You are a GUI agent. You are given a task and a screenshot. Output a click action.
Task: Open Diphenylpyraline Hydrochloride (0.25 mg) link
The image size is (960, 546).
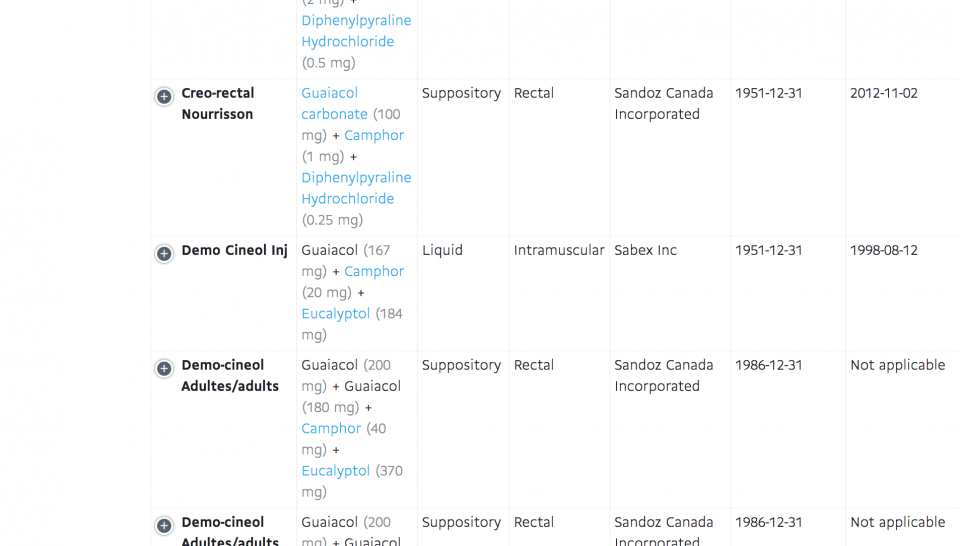pyautogui.click(x=356, y=188)
